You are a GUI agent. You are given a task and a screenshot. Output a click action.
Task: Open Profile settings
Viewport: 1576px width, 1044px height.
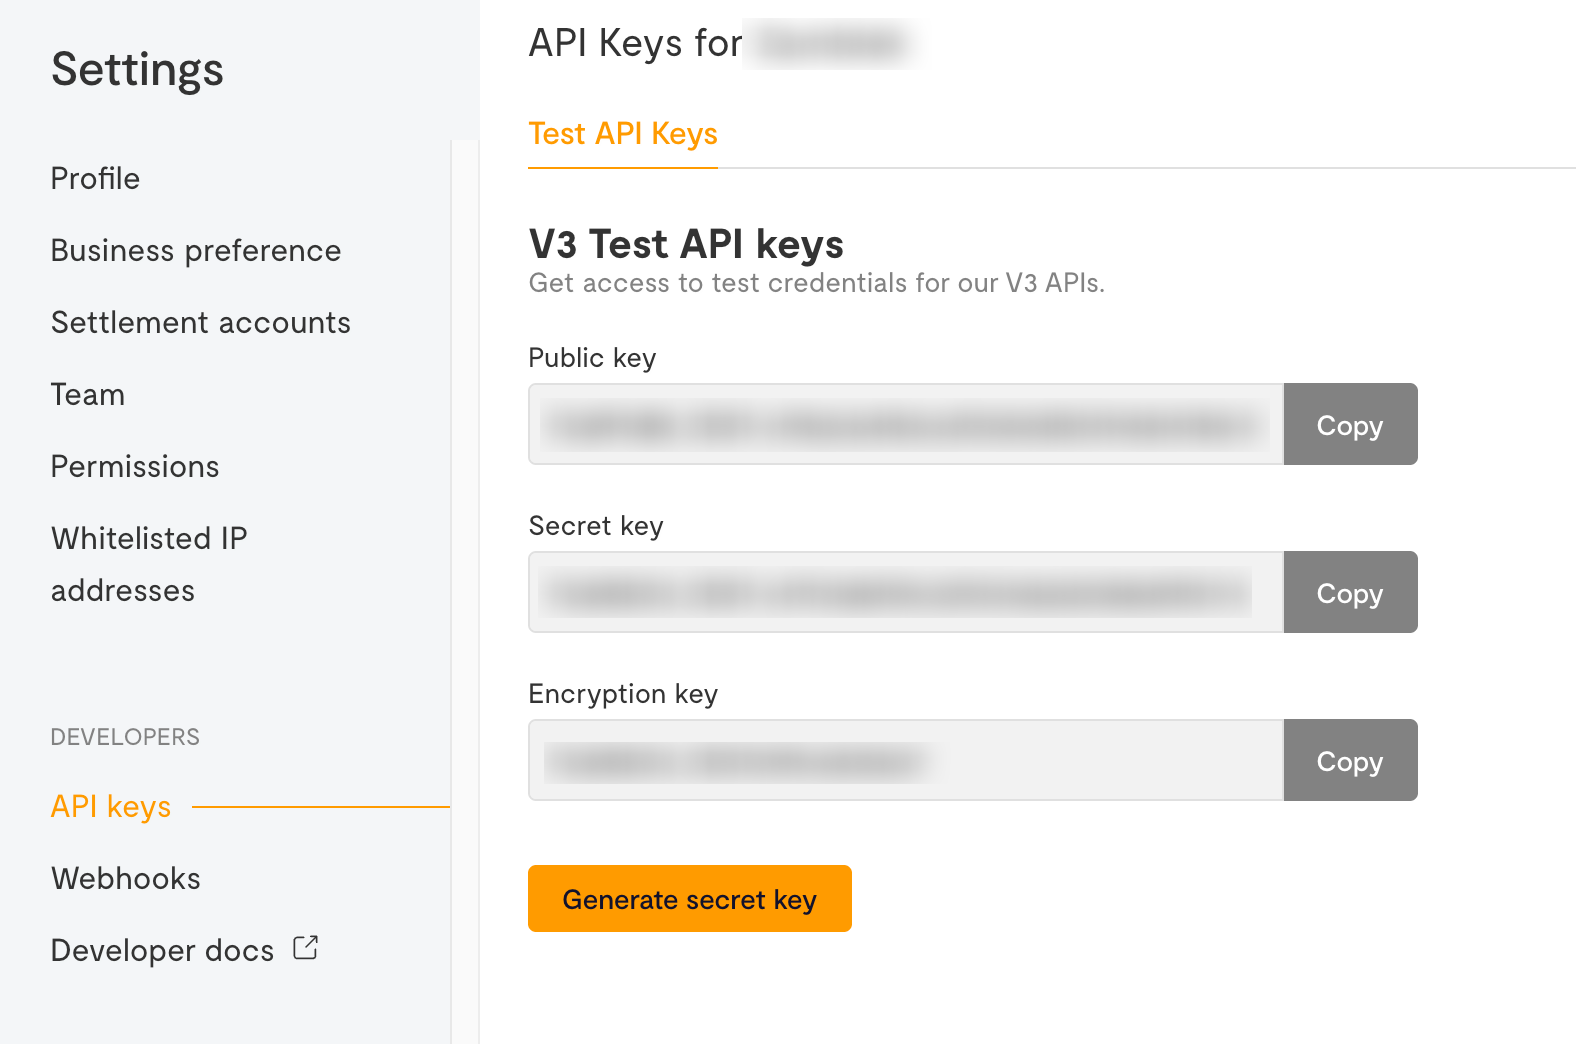point(96,179)
